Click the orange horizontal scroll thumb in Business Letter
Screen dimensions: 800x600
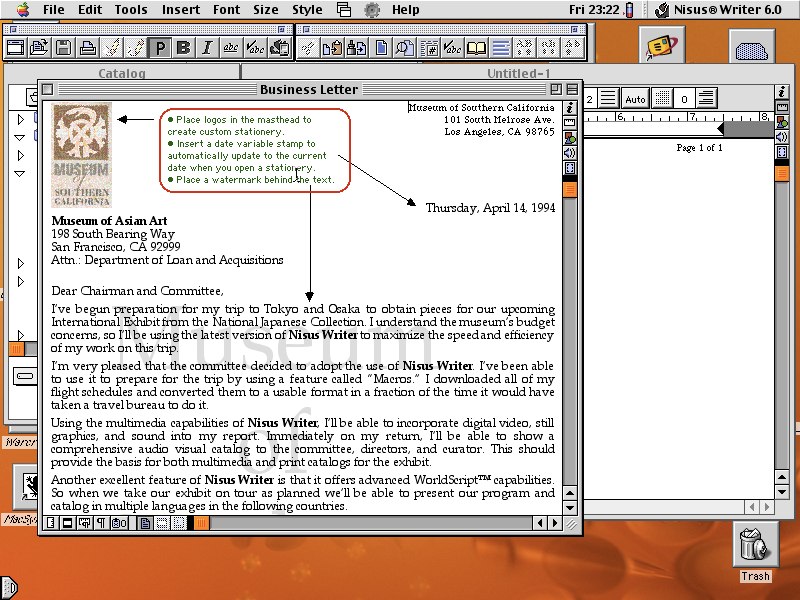click(202, 523)
